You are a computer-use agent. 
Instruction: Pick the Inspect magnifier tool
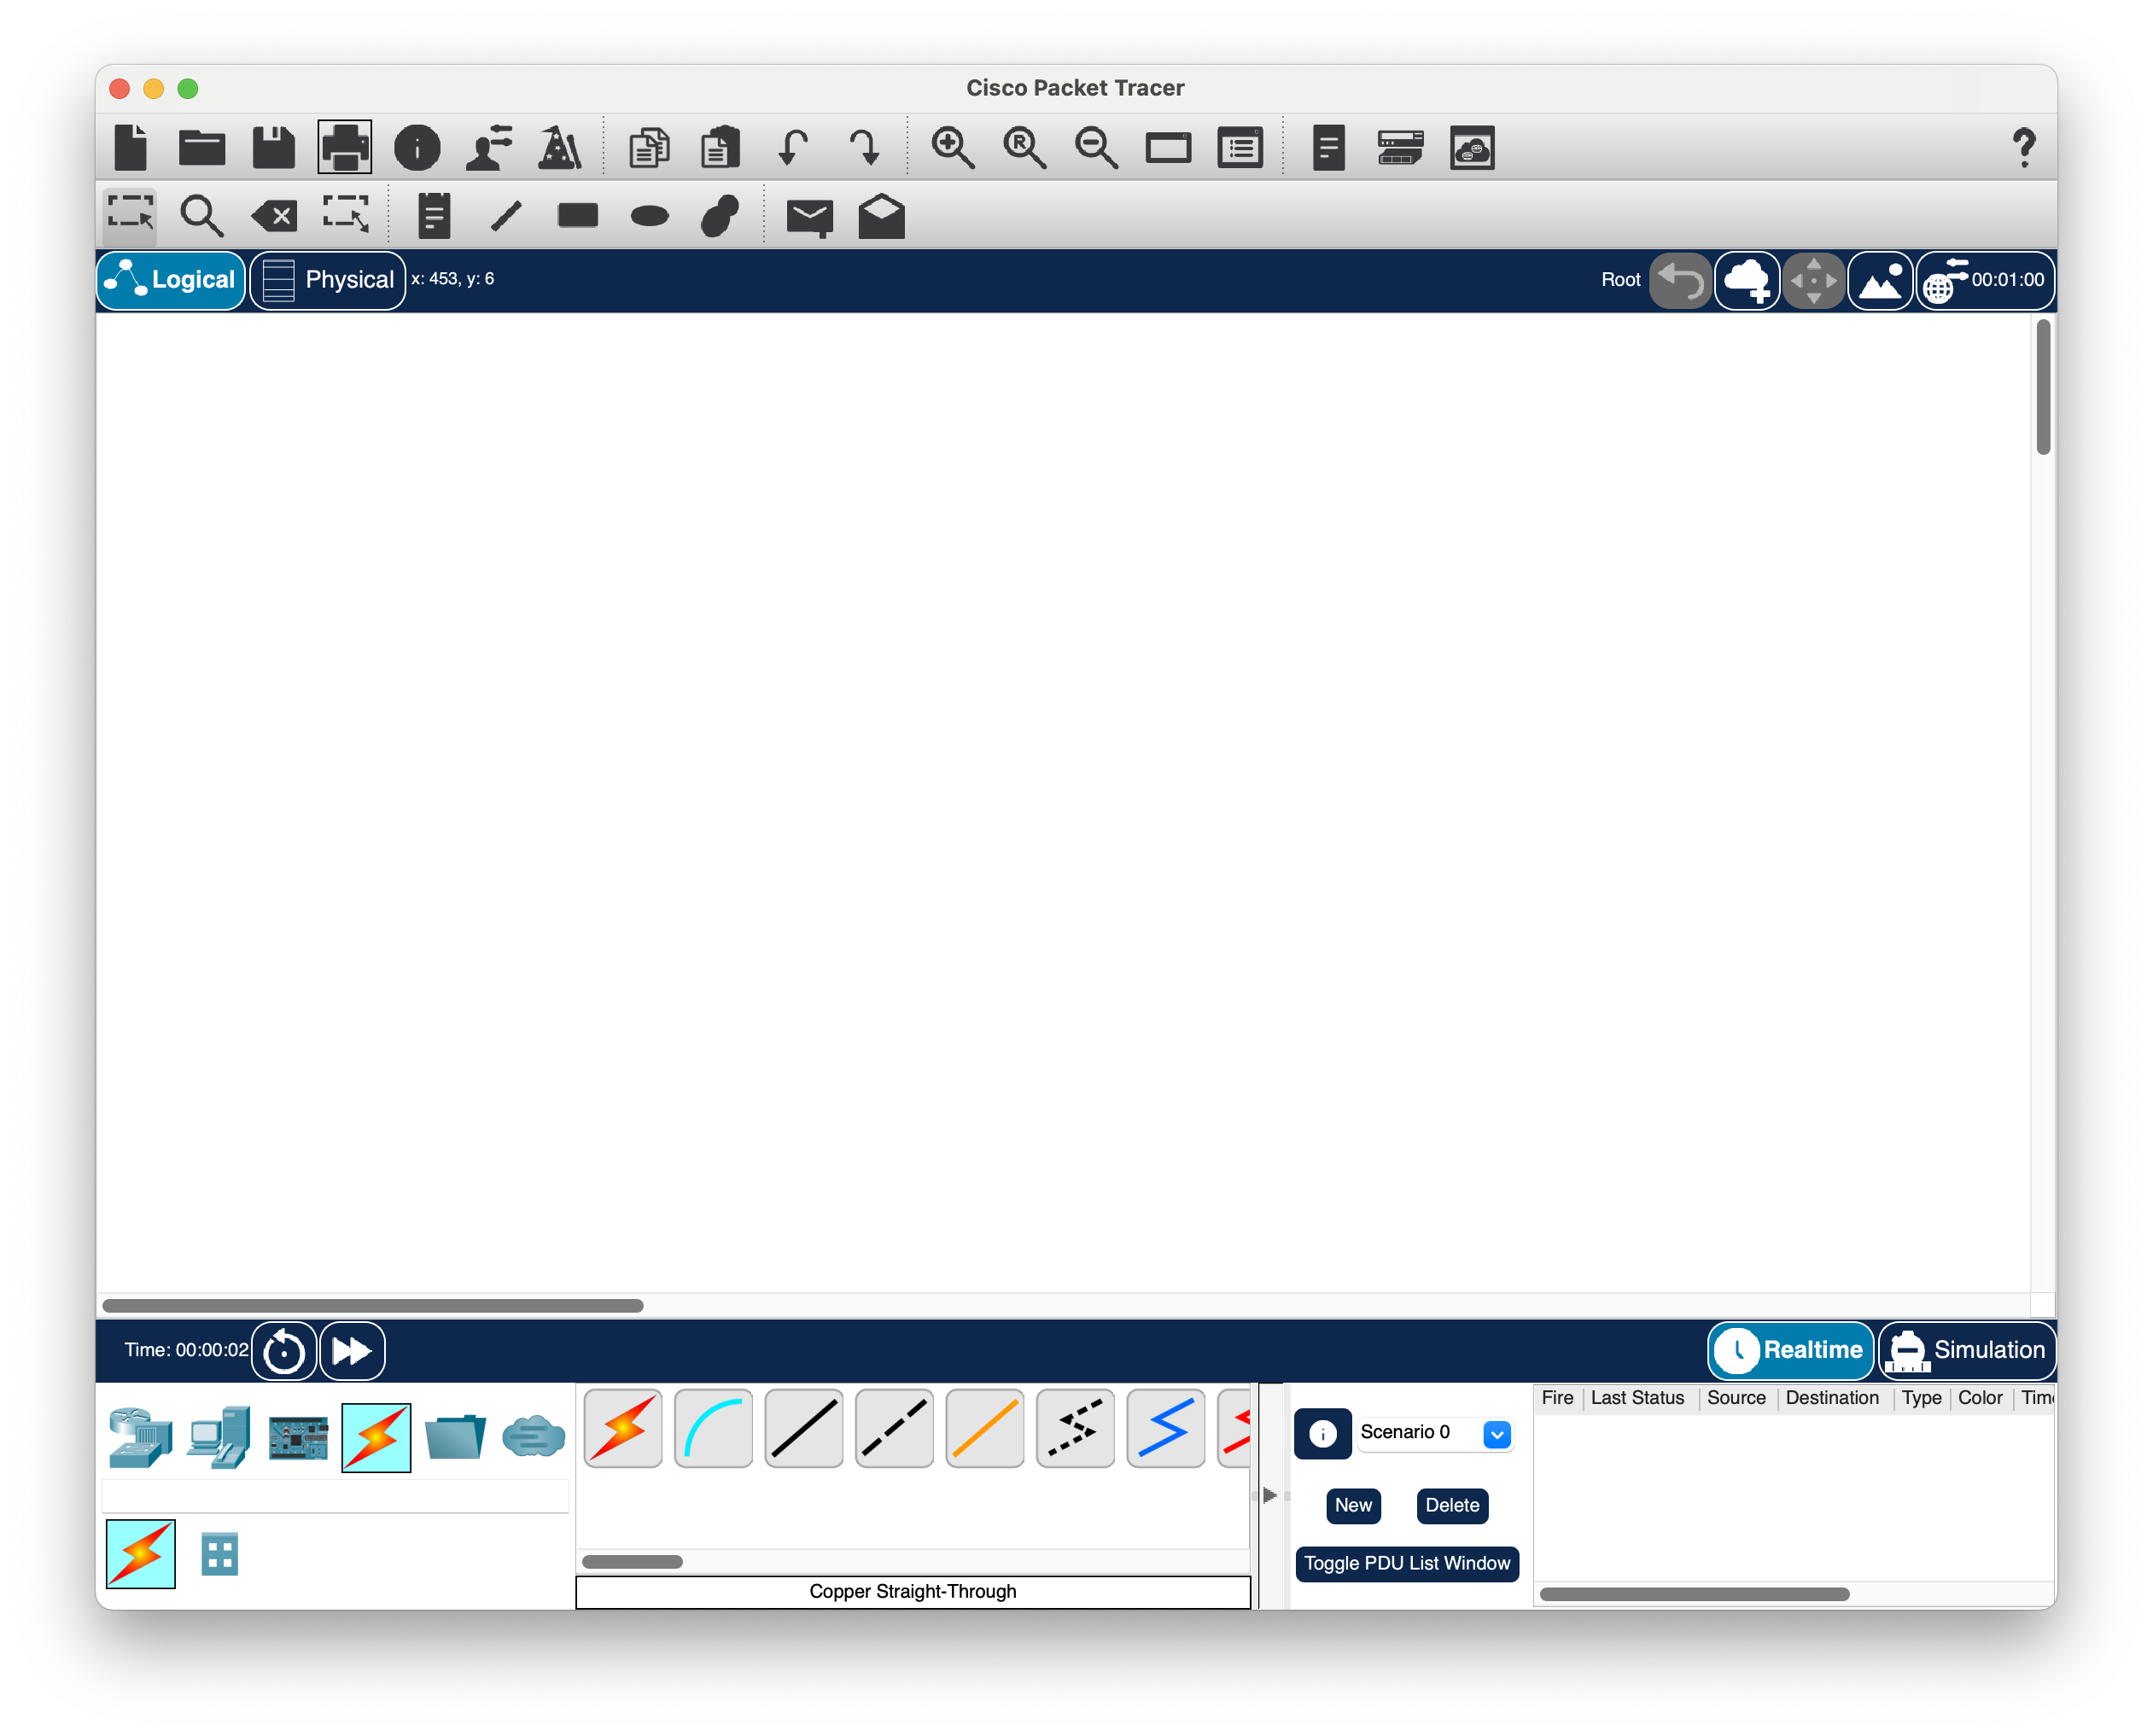pyautogui.click(x=201, y=214)
